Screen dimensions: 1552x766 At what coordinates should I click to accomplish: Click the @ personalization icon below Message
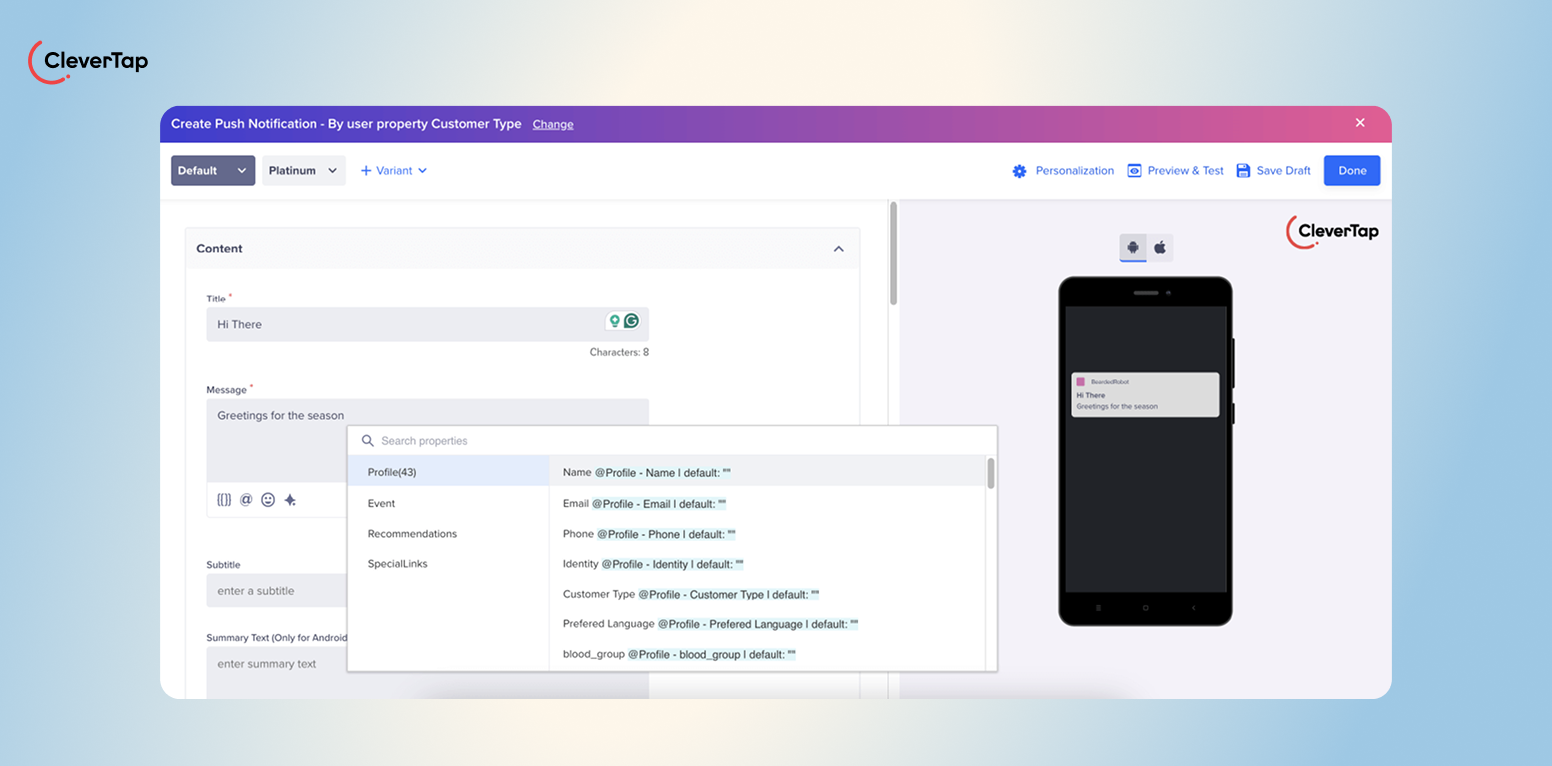pos(246,499)
